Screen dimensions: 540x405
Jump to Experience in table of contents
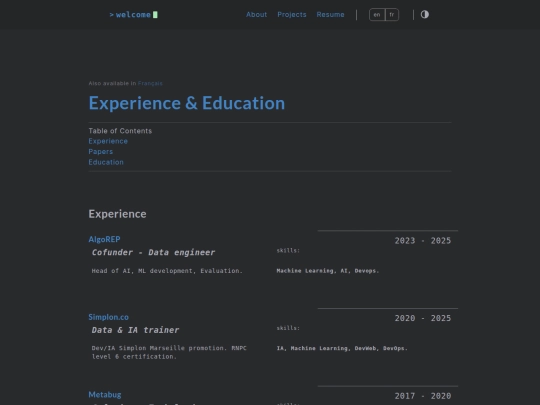point(108,141)
